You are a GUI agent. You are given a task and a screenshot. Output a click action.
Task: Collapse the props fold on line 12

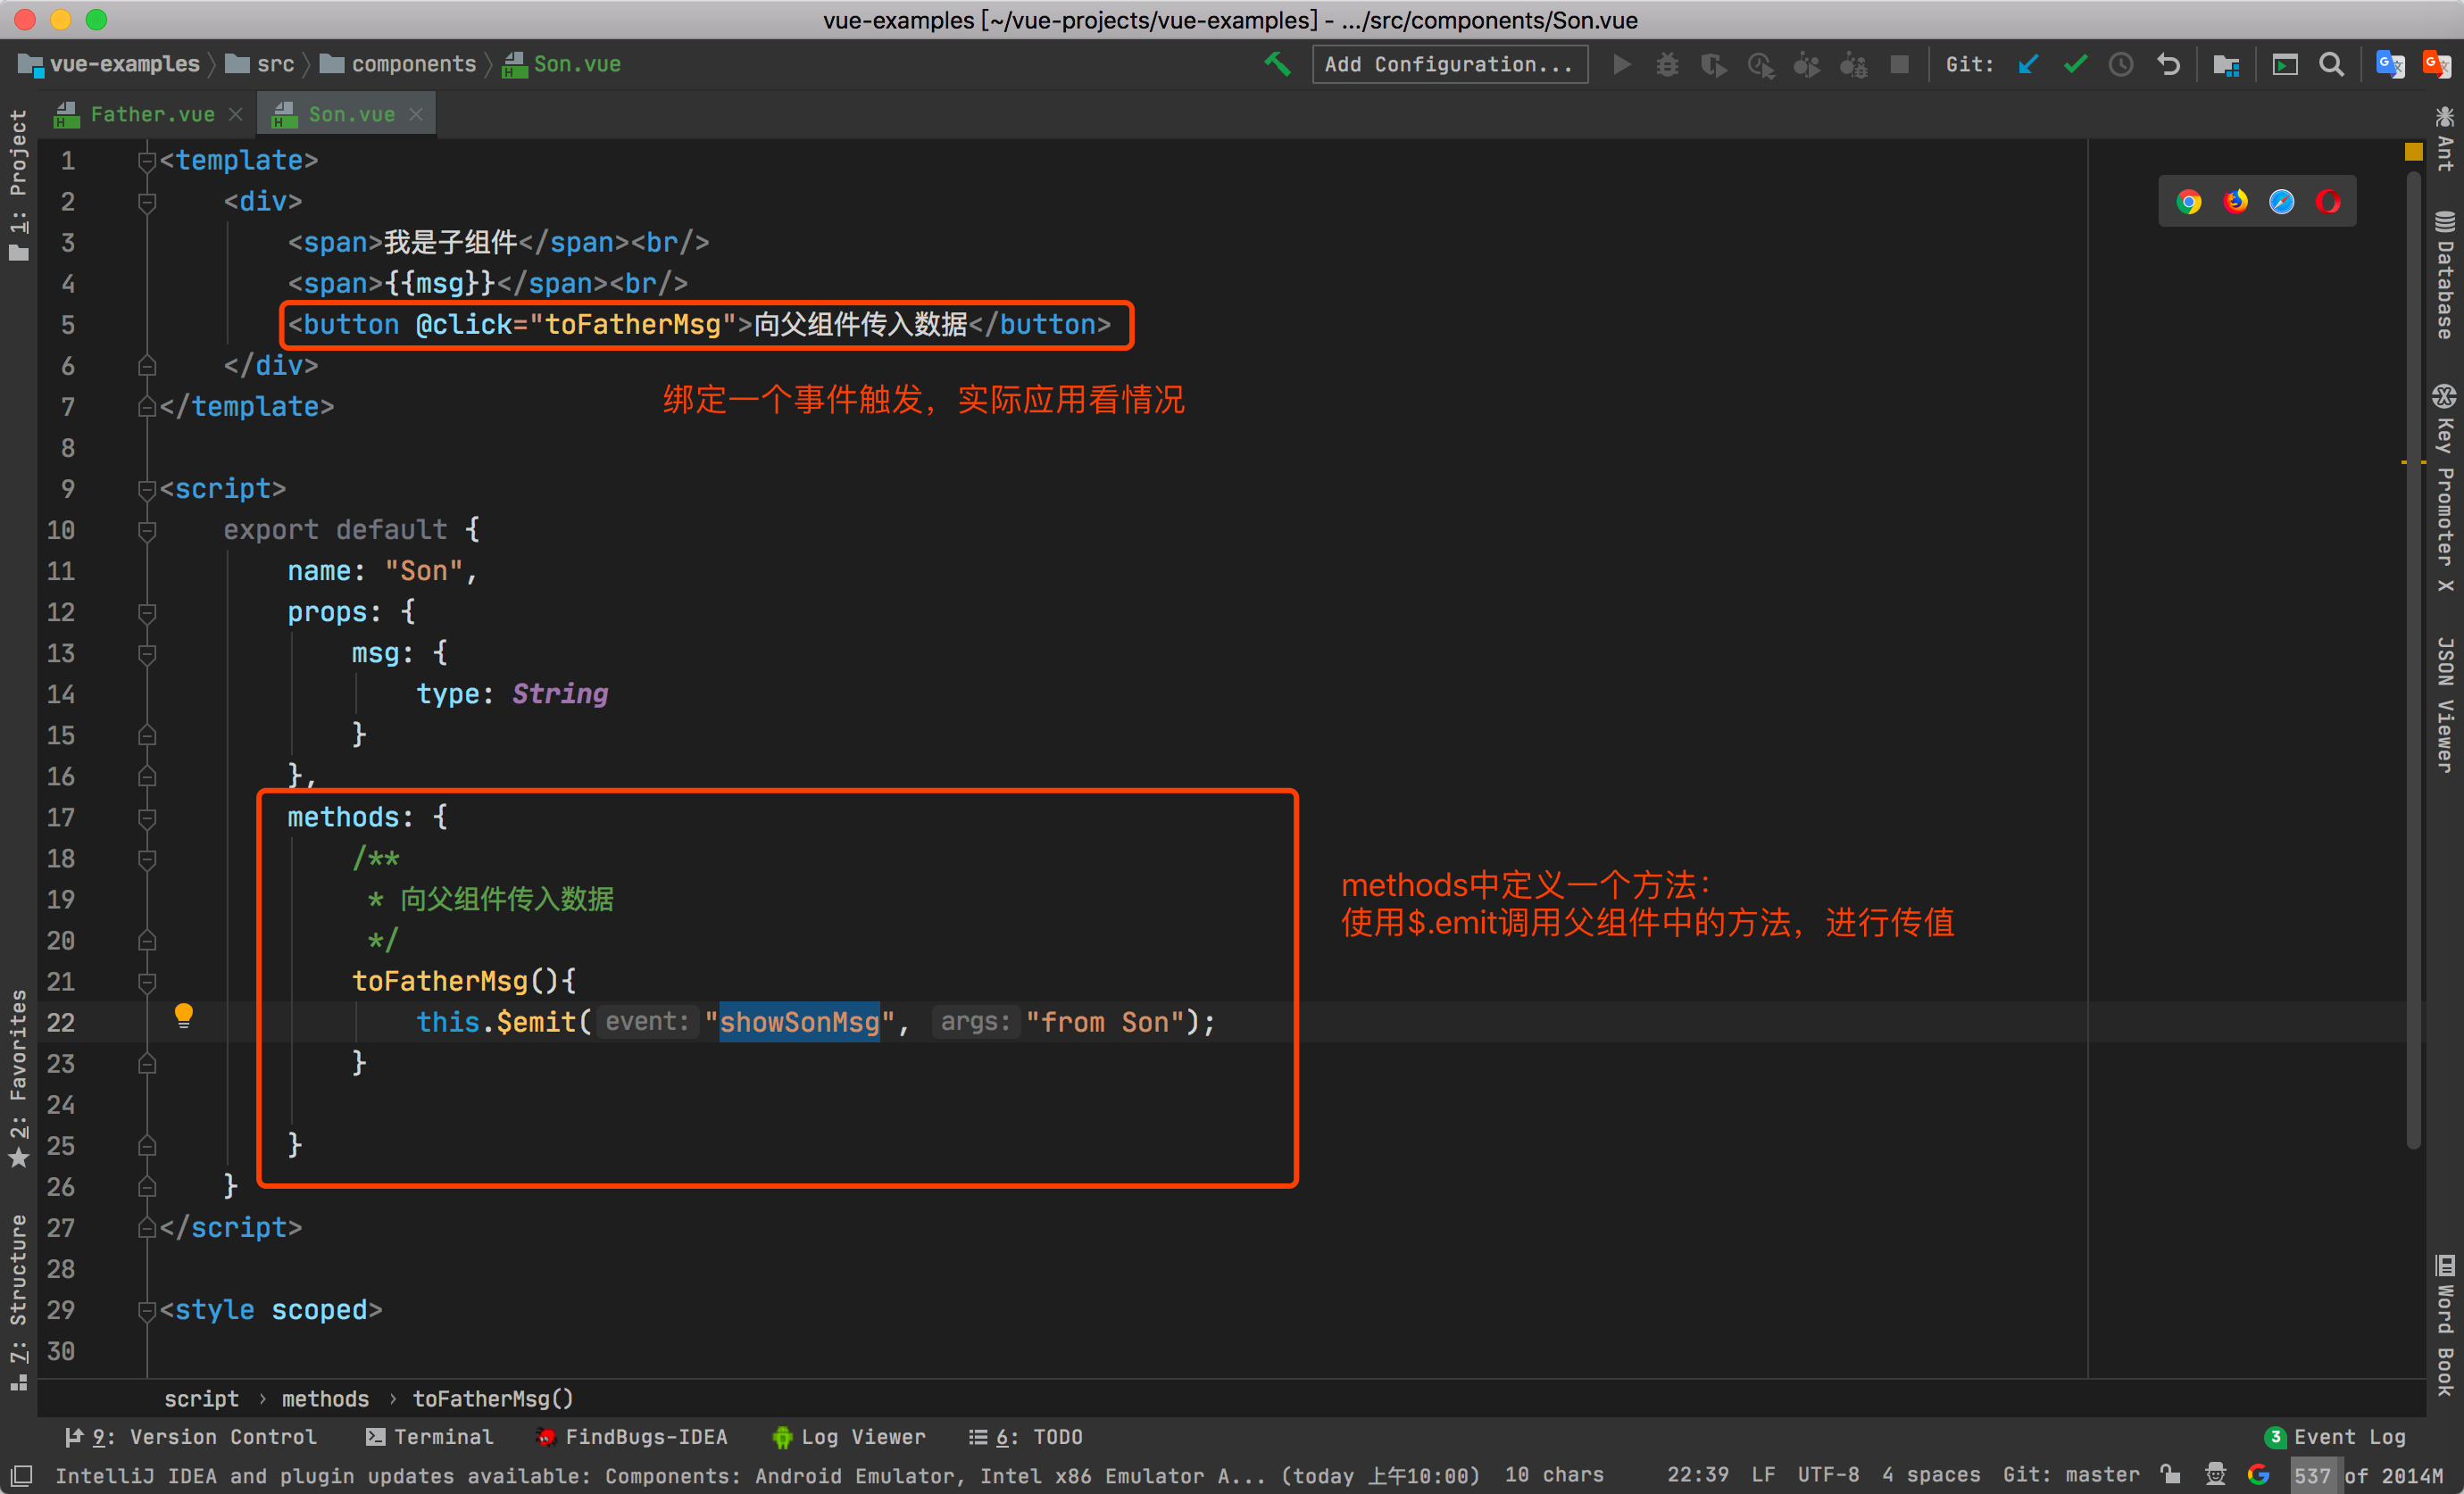tap(147, 612)
